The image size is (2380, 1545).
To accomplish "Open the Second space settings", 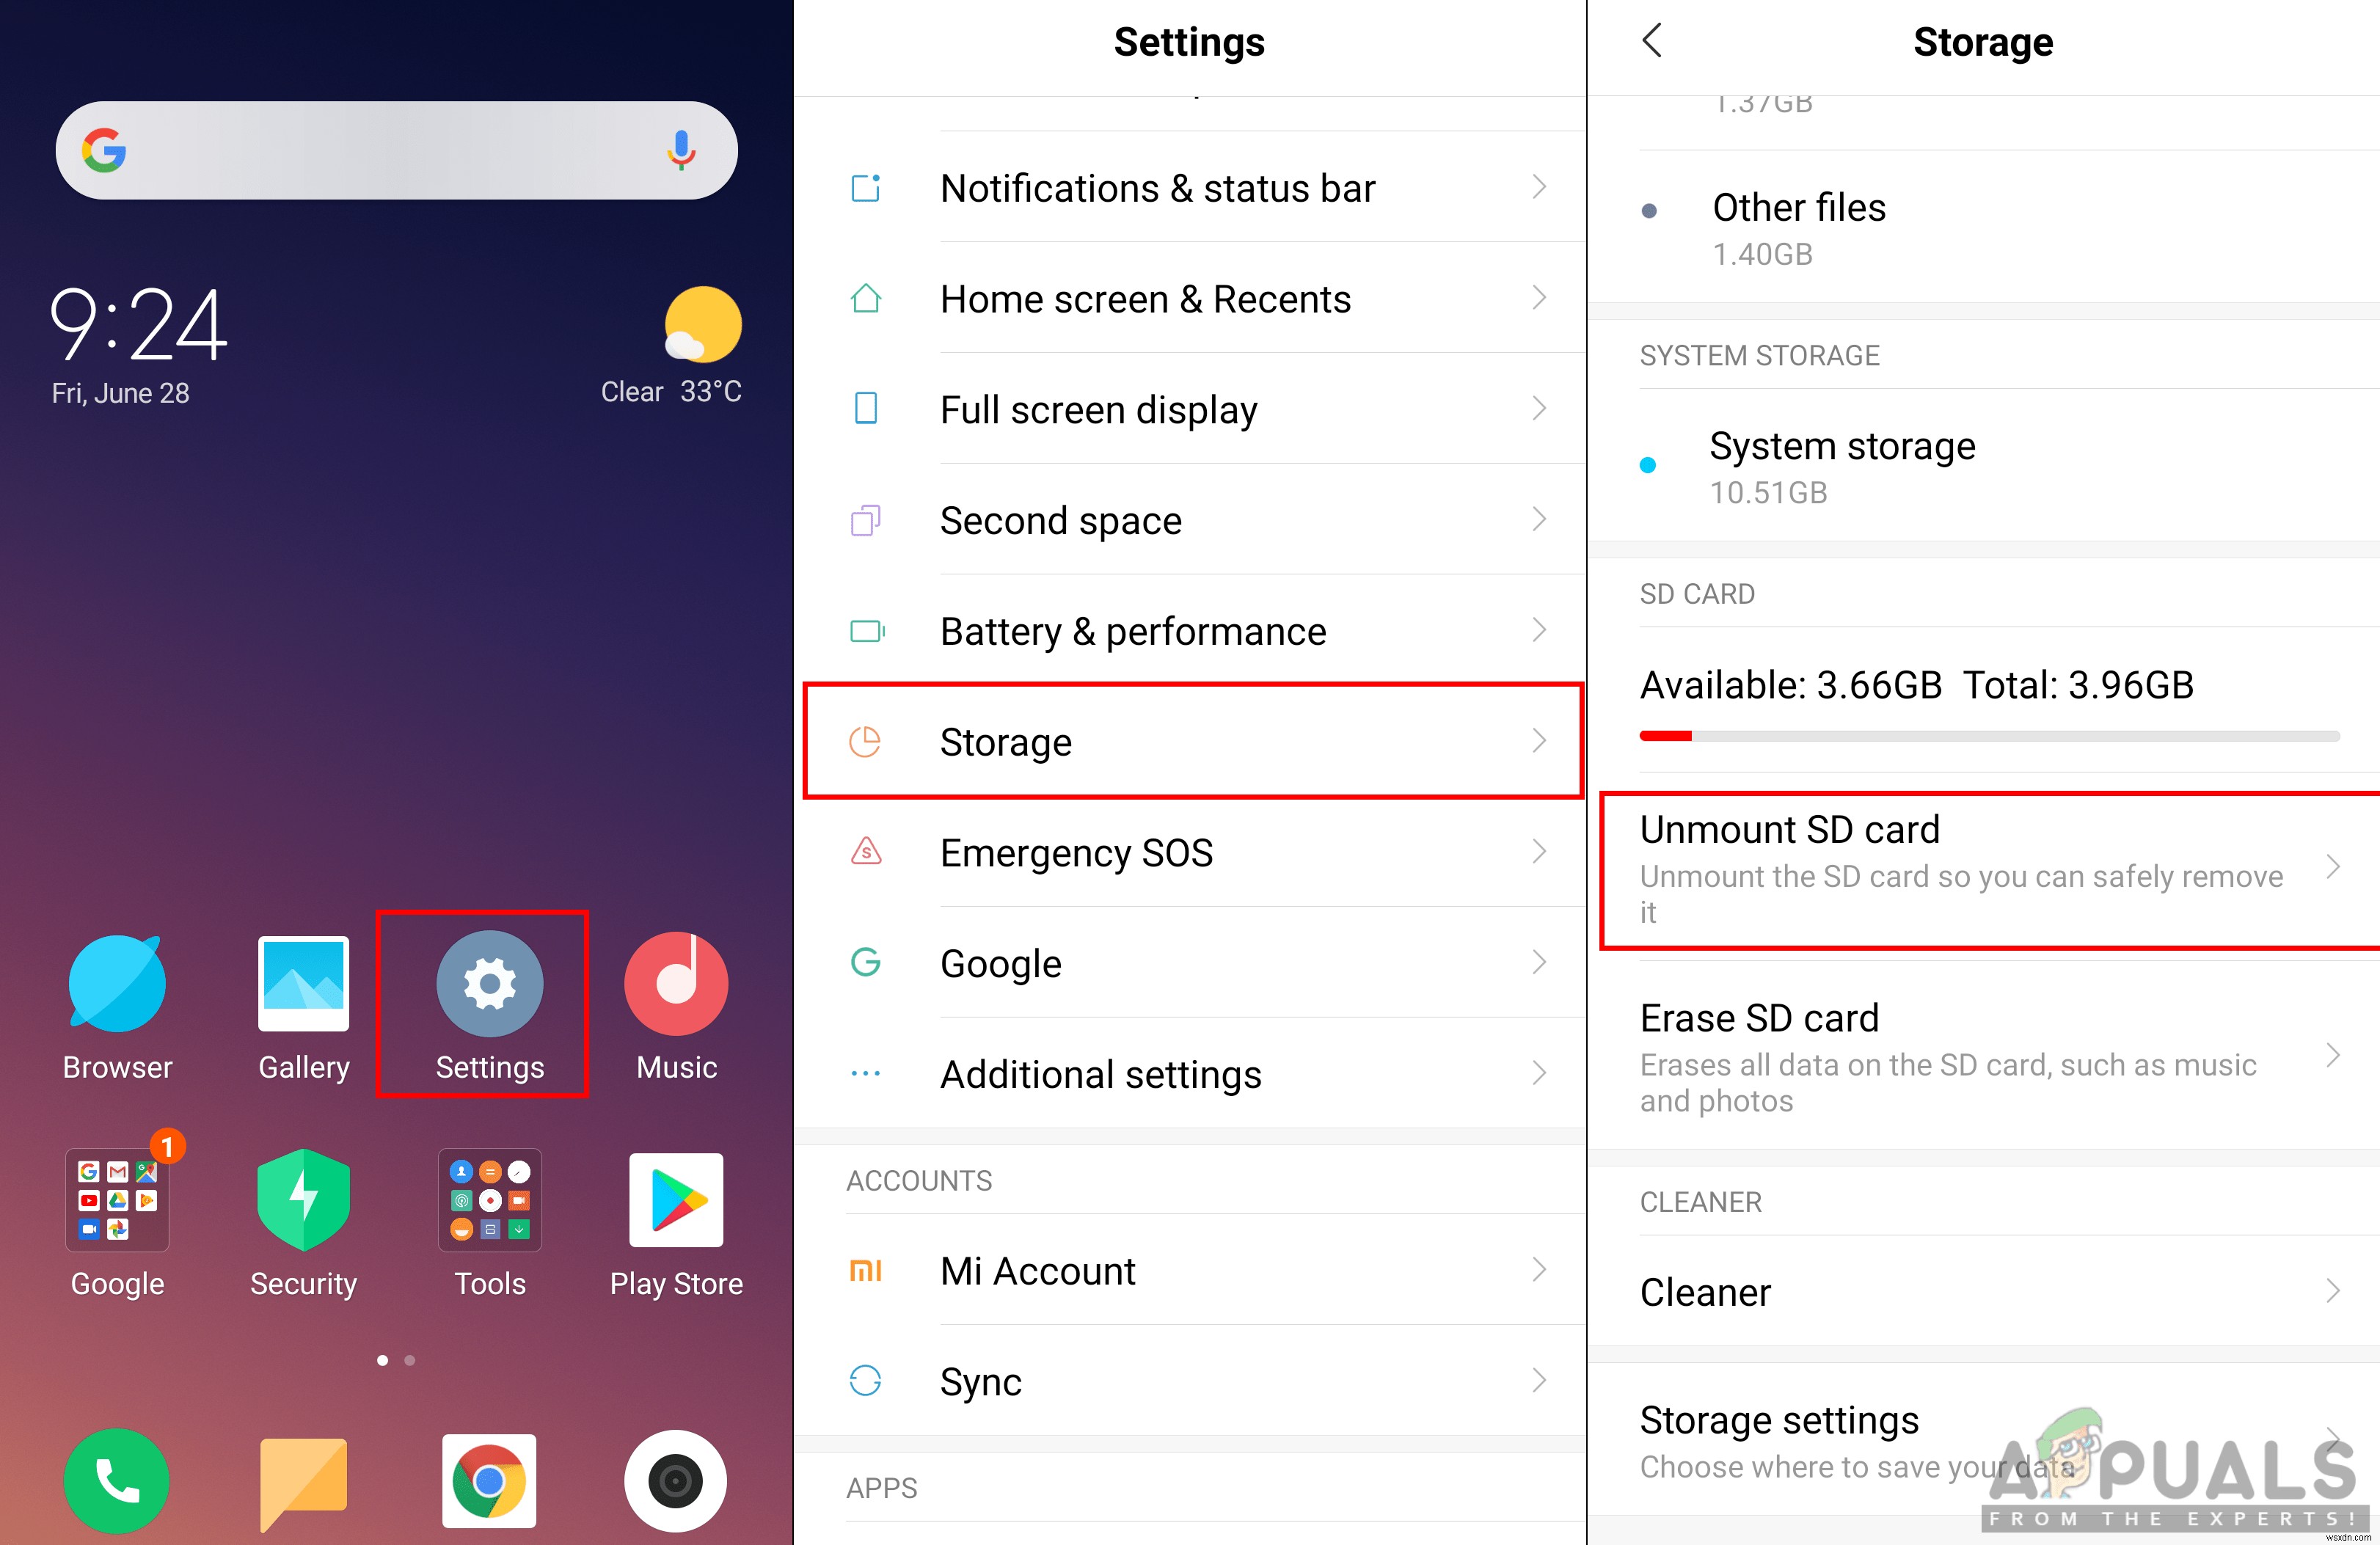I will (1190, 522).
